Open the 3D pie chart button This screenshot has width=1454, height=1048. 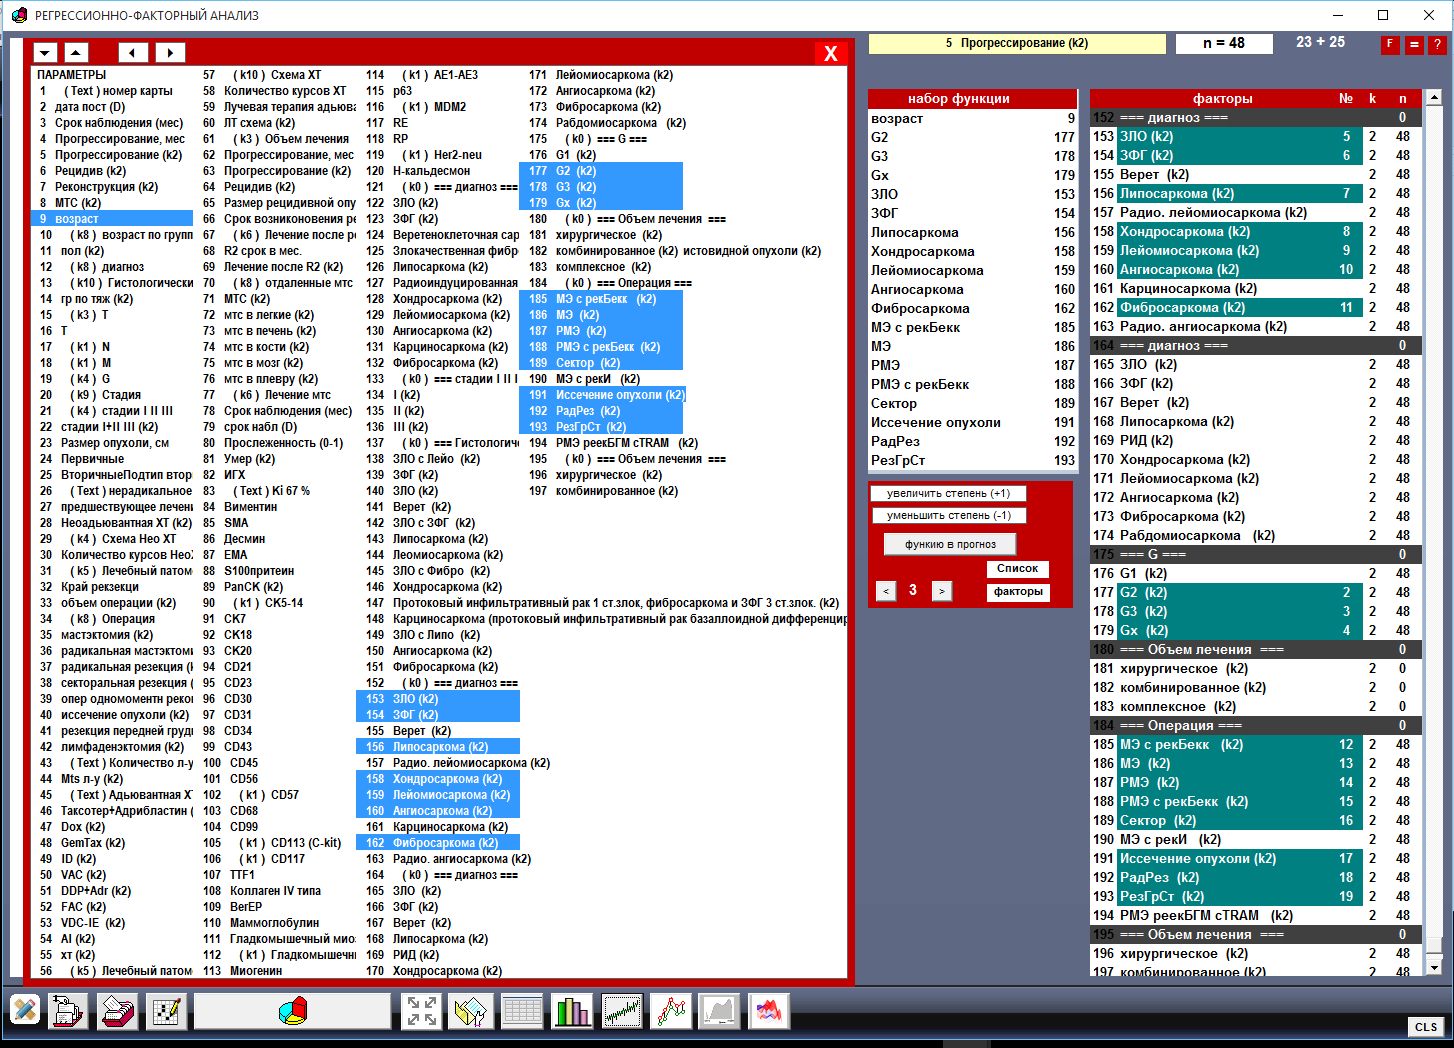pyautogui.click(x=292, y=1011)
